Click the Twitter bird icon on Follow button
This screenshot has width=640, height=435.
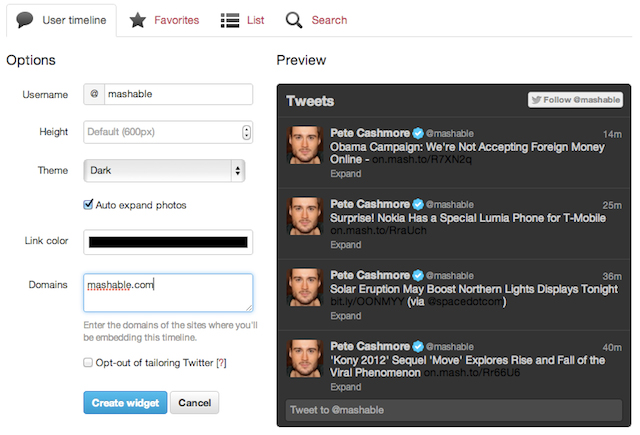[x=537, y=100]
